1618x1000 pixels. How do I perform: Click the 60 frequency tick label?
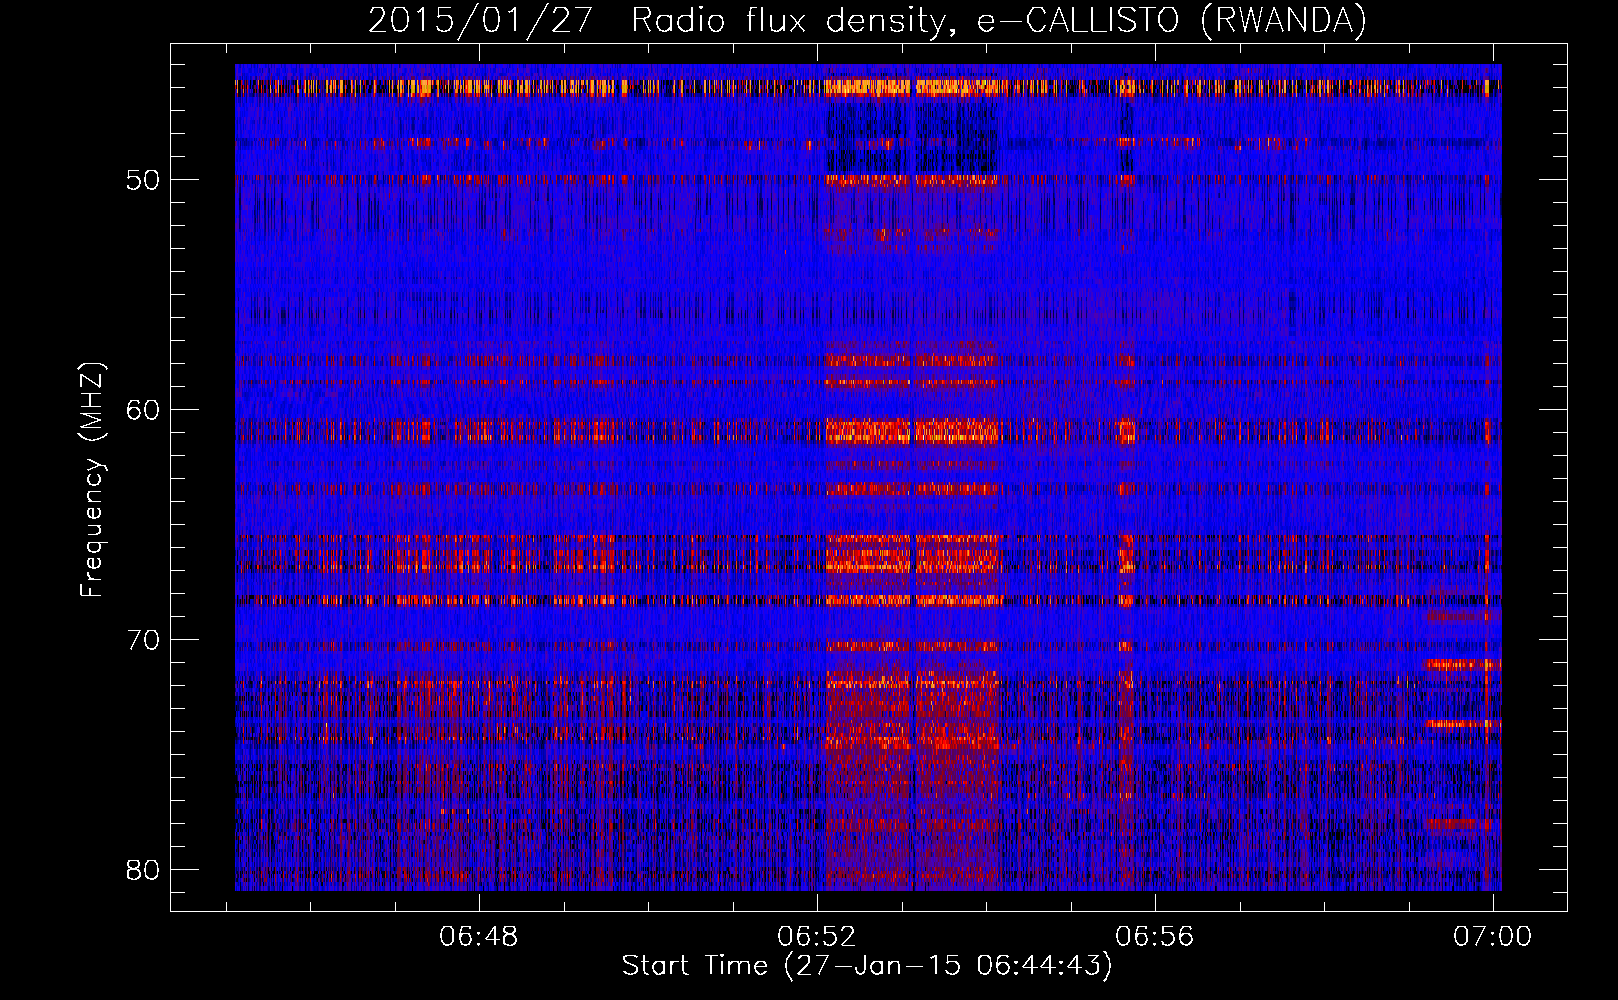(143, 410)
